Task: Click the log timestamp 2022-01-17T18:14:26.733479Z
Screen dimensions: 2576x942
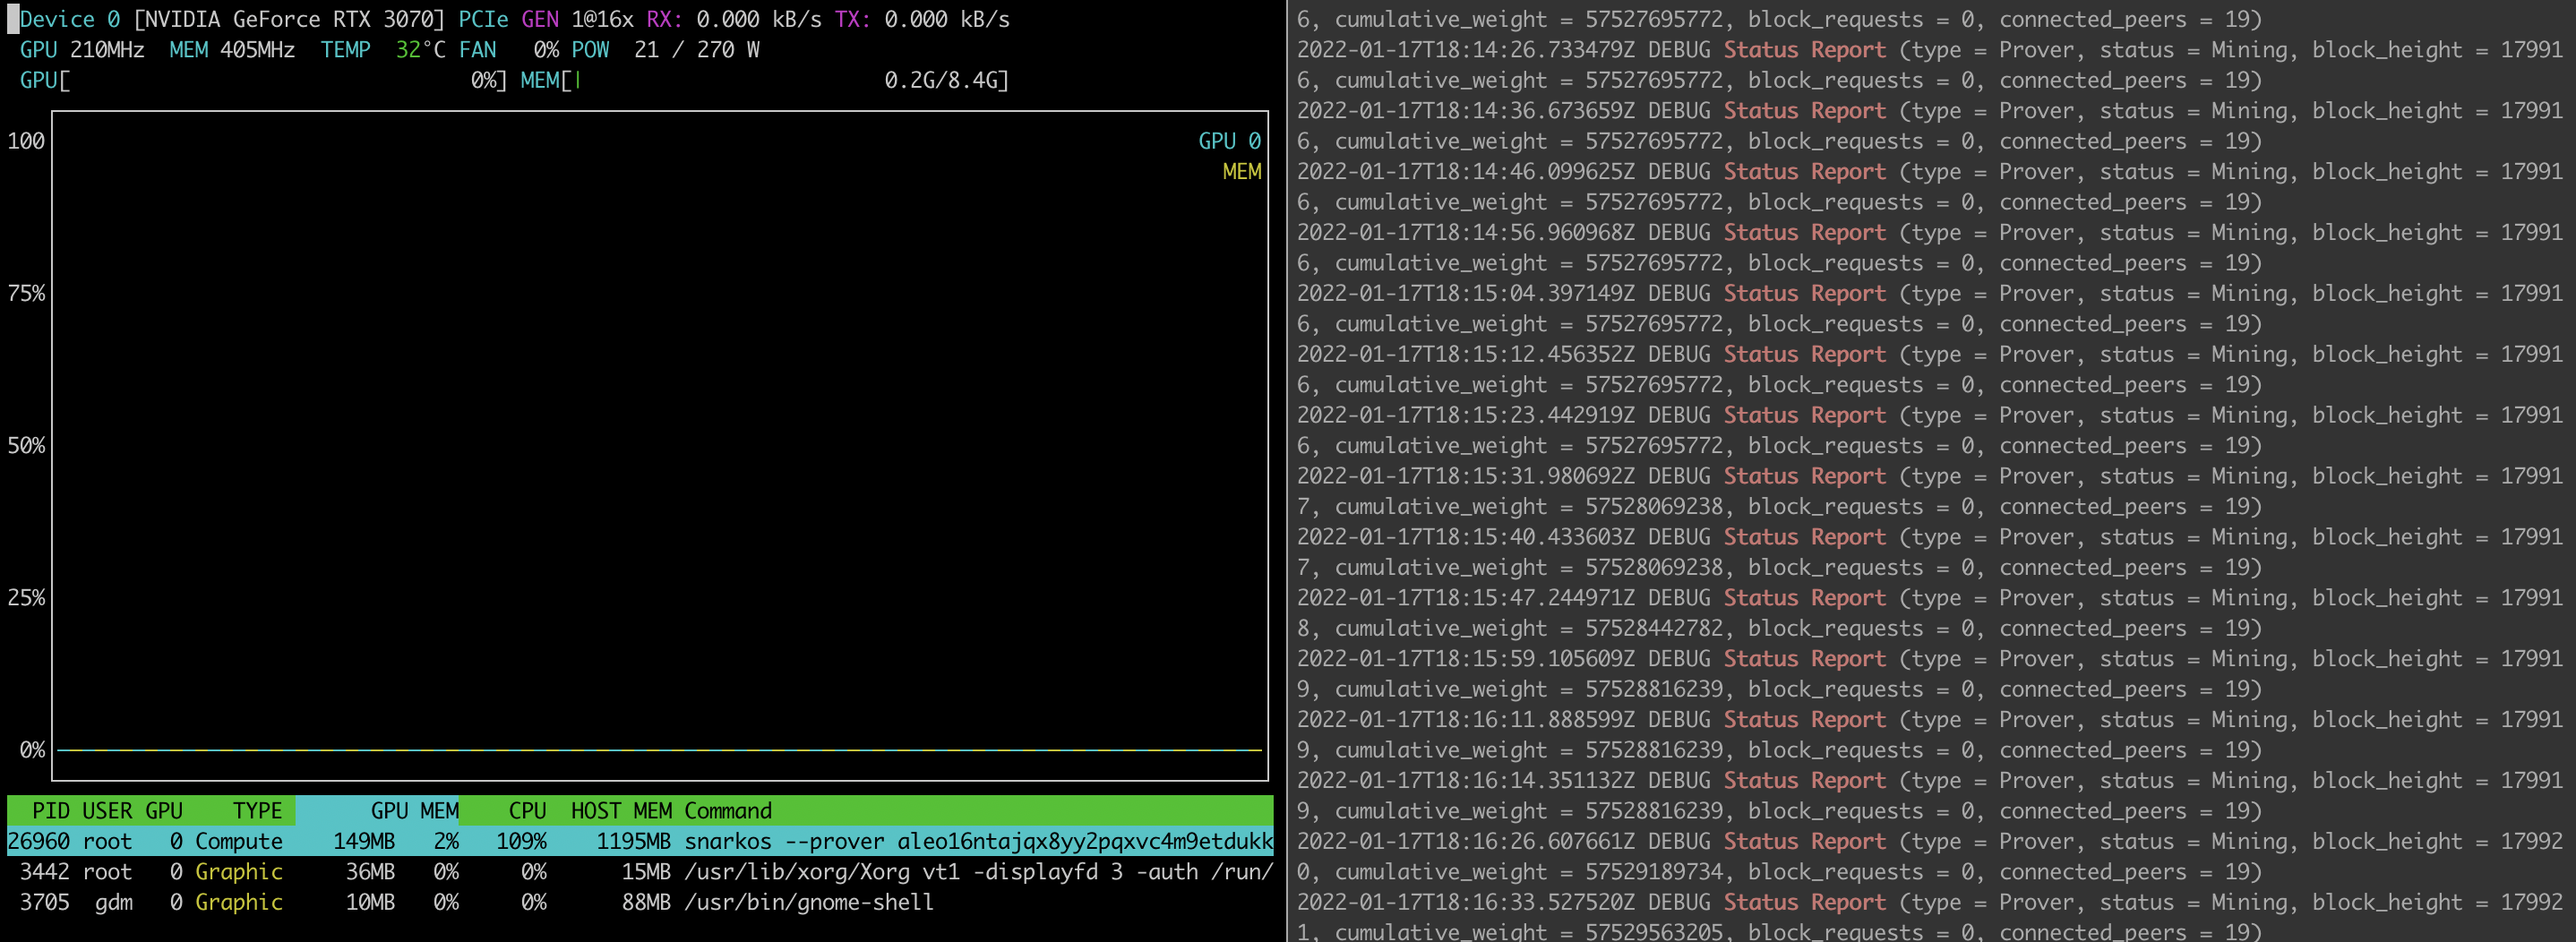Action: 1466,50
